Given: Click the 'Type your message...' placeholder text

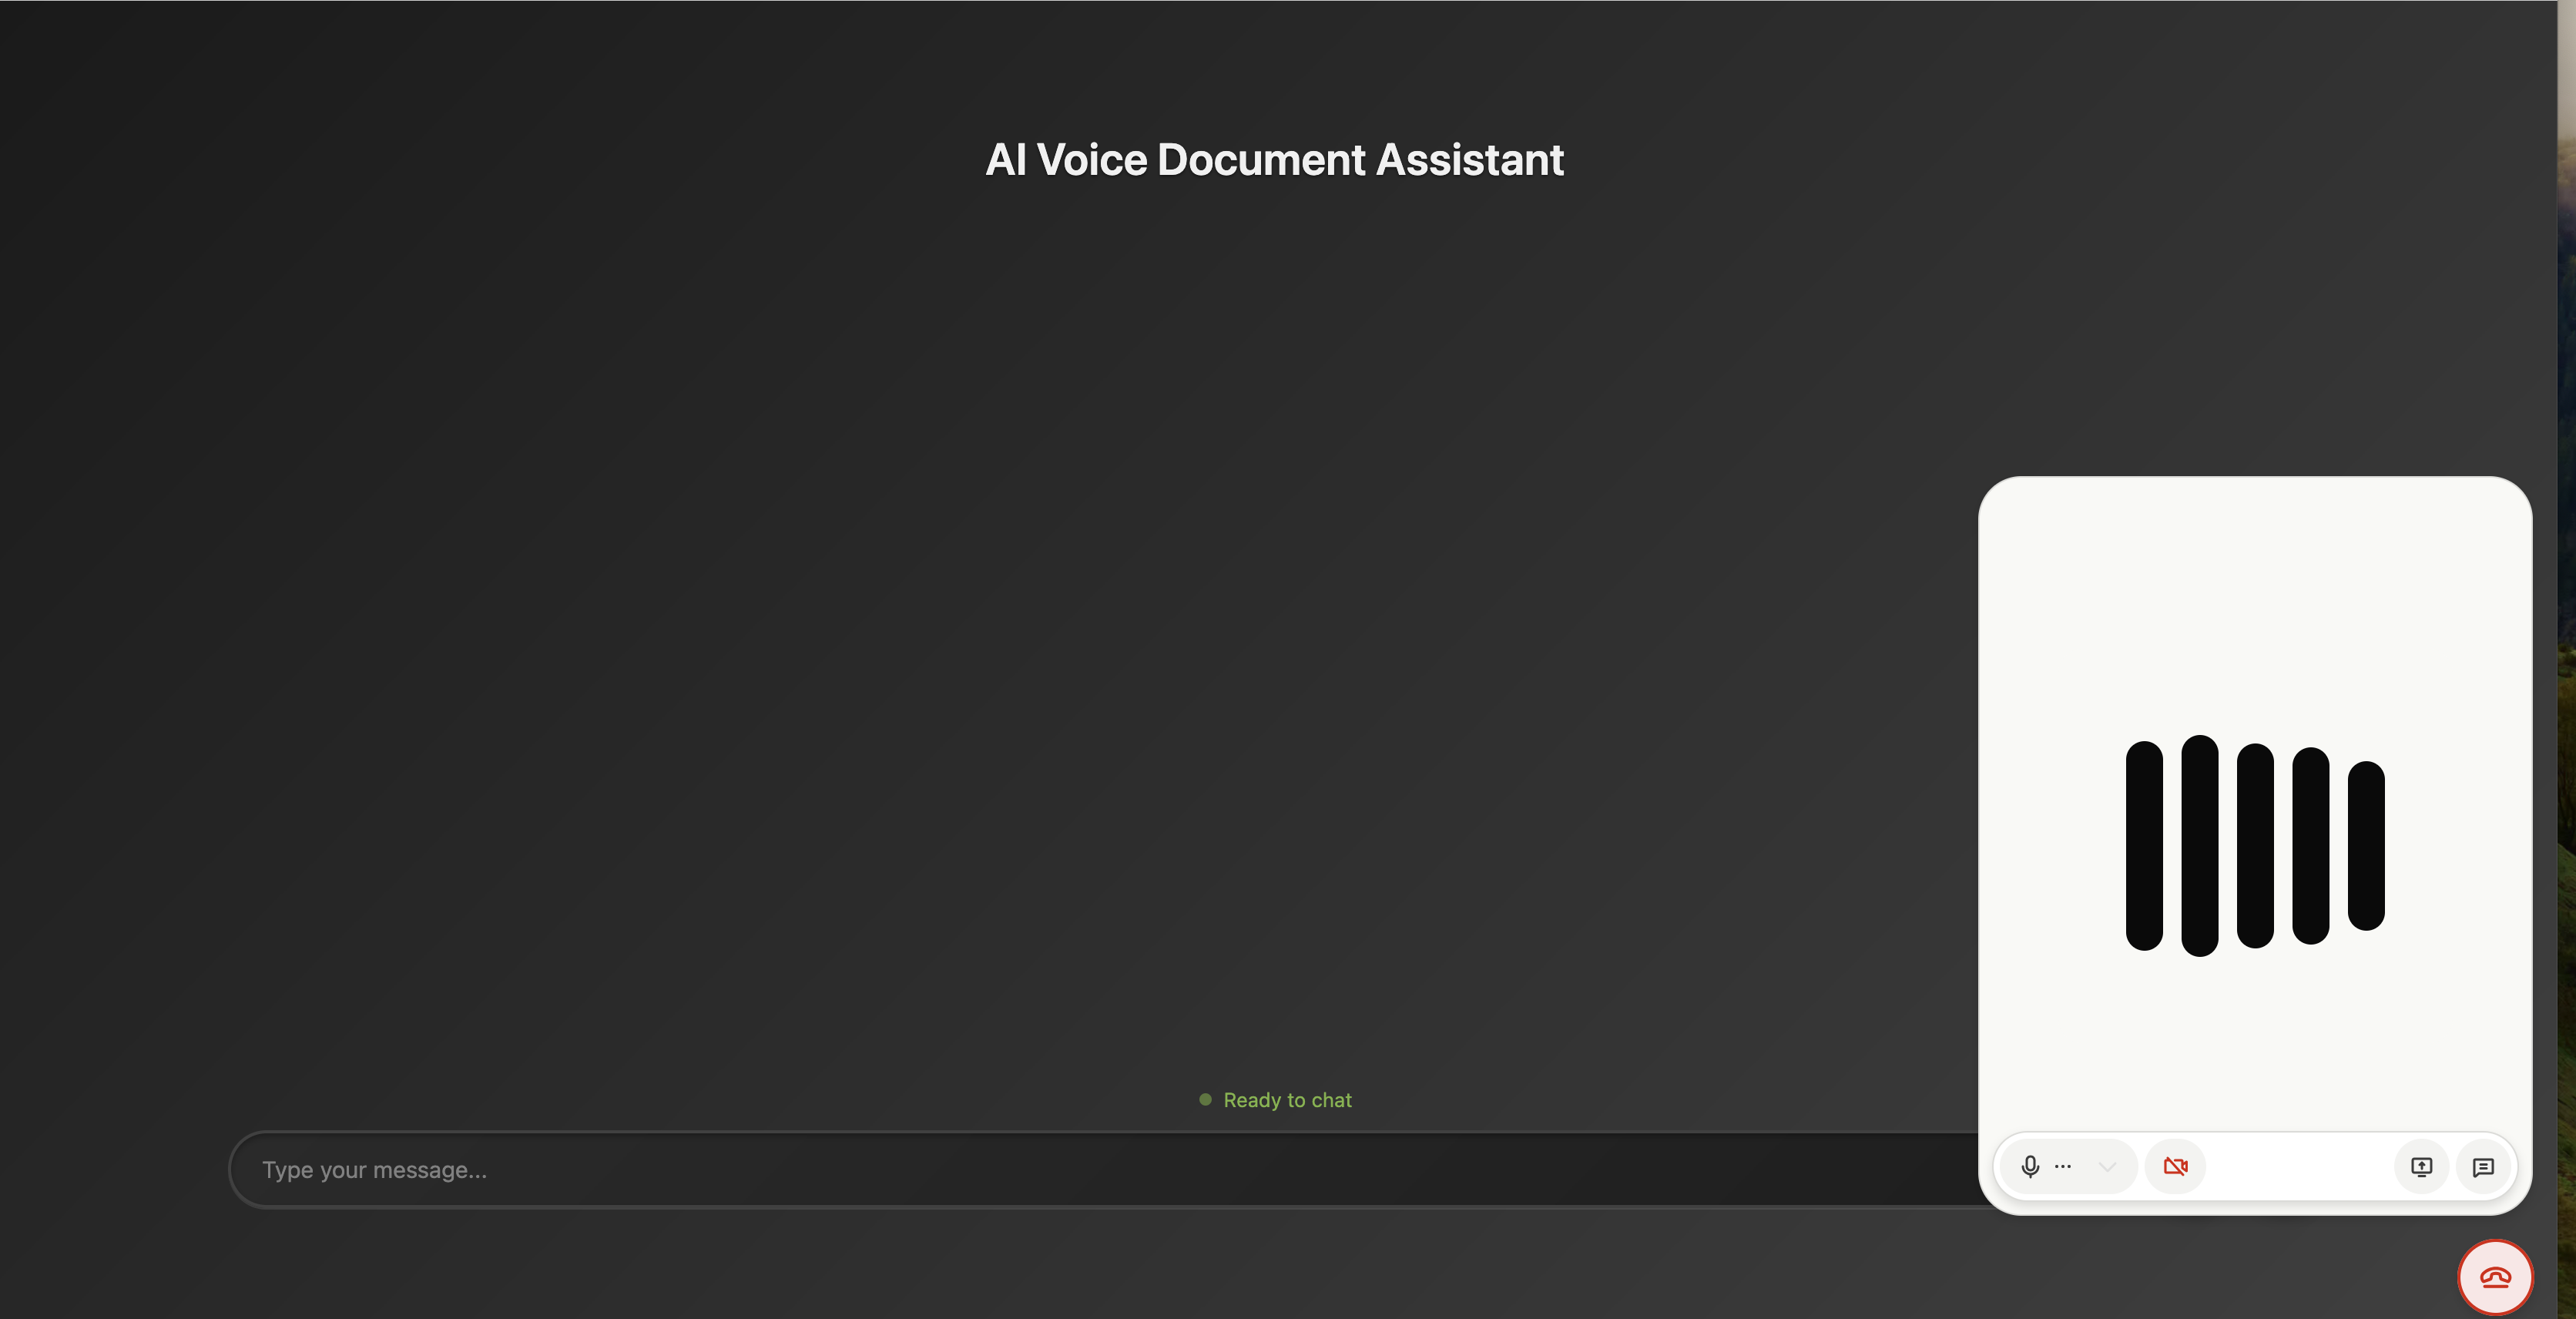Looking at the screenshot, I should pos(374,1169).
